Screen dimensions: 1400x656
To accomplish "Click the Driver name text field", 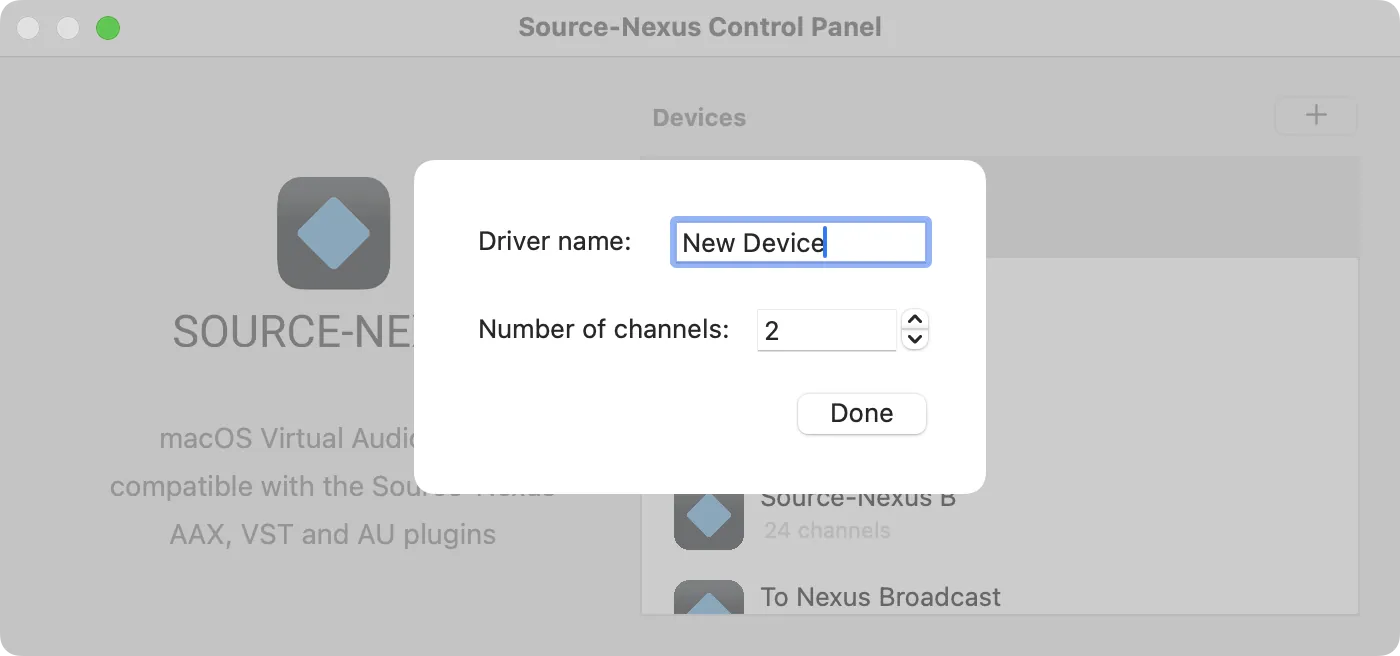I will tap(801, 242).
